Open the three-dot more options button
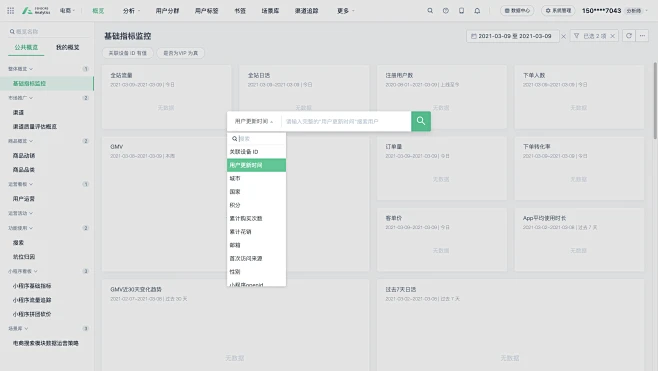The width and height of the screenshot is (658, 371). [642, 36]
